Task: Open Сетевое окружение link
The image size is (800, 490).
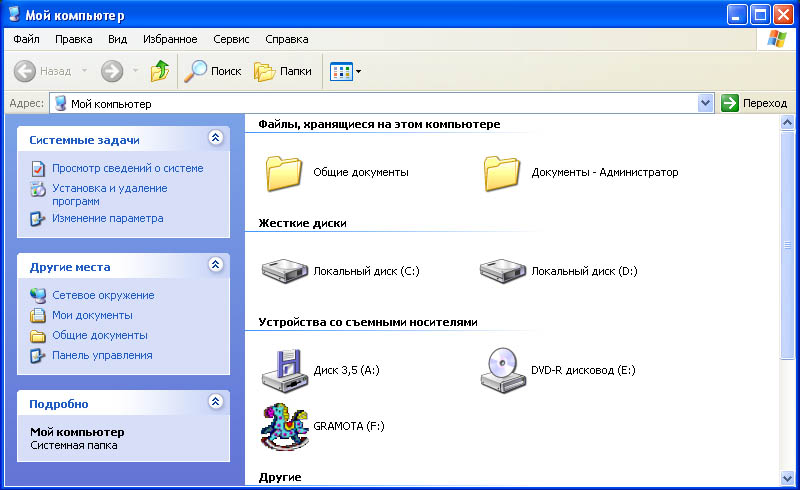Action: pos(103,295)
